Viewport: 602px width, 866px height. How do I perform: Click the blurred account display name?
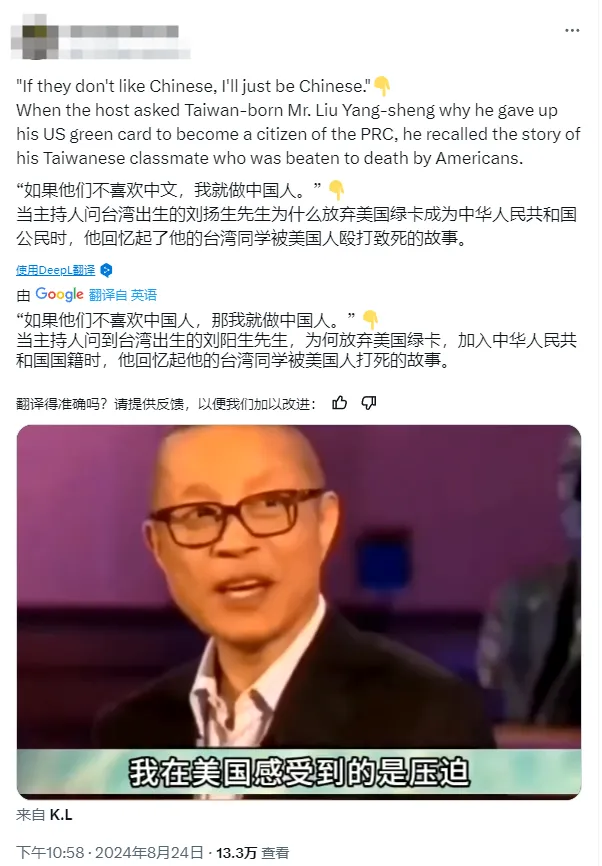pyautogui.click(x=119, y=31)
